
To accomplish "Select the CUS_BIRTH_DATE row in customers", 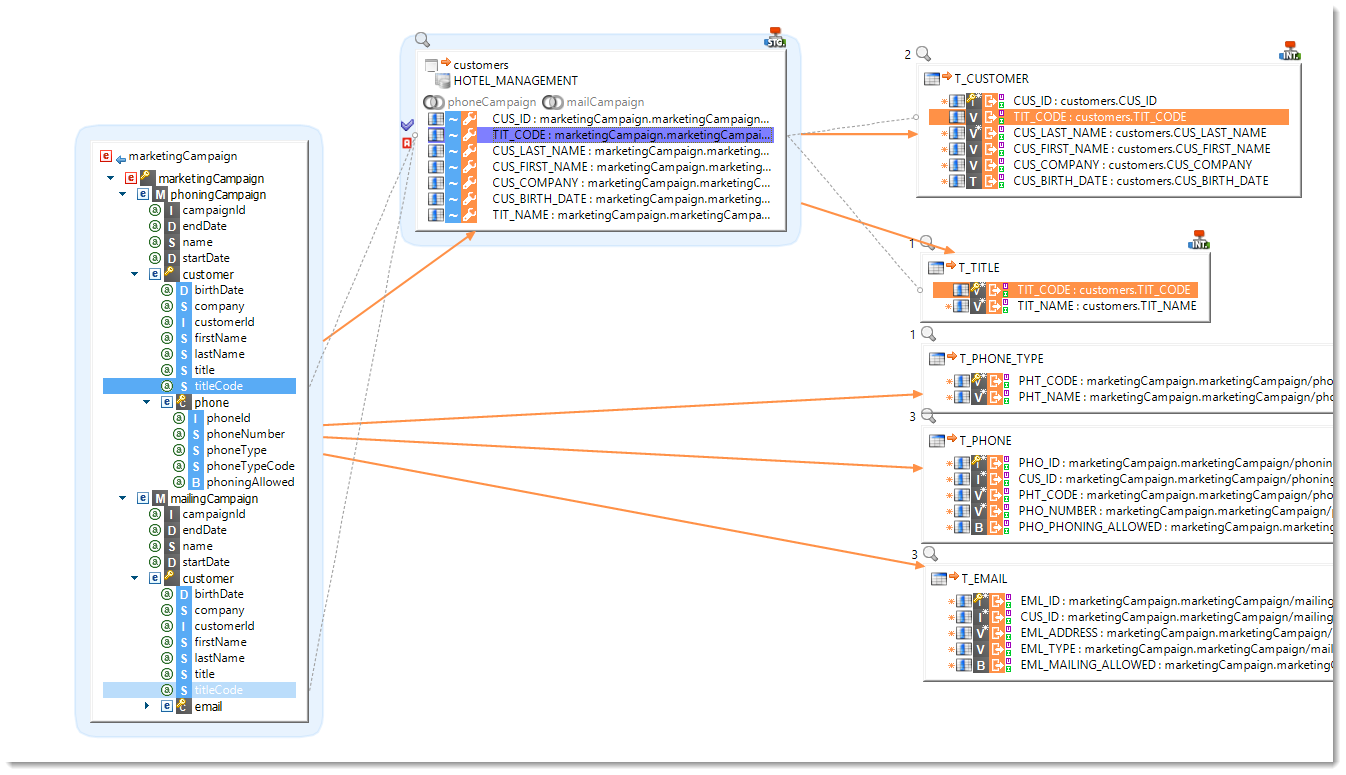I will (x=600, y=199).
